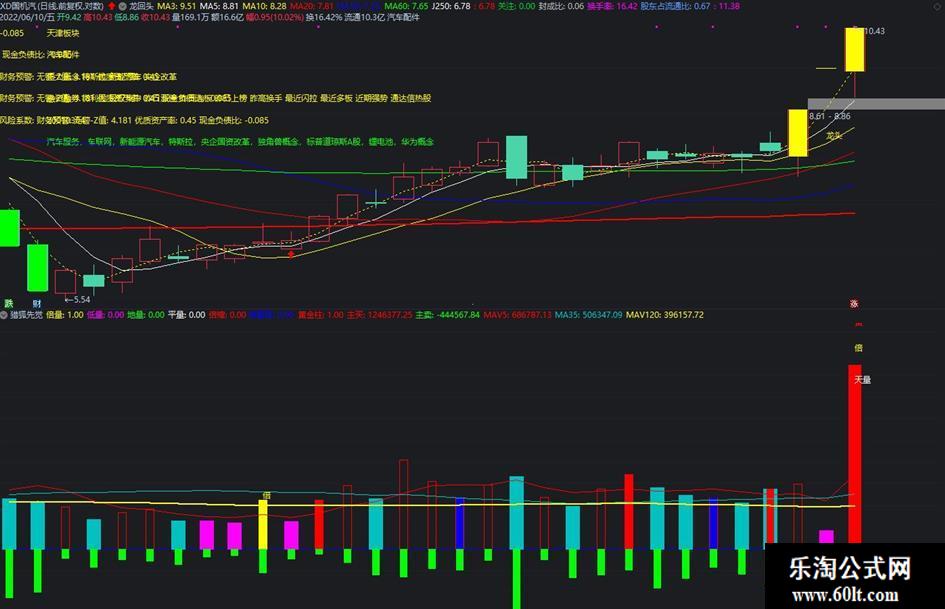945x609 pixels.
Task: Click the date 2022/06/10/五
Action: (27, 17)
